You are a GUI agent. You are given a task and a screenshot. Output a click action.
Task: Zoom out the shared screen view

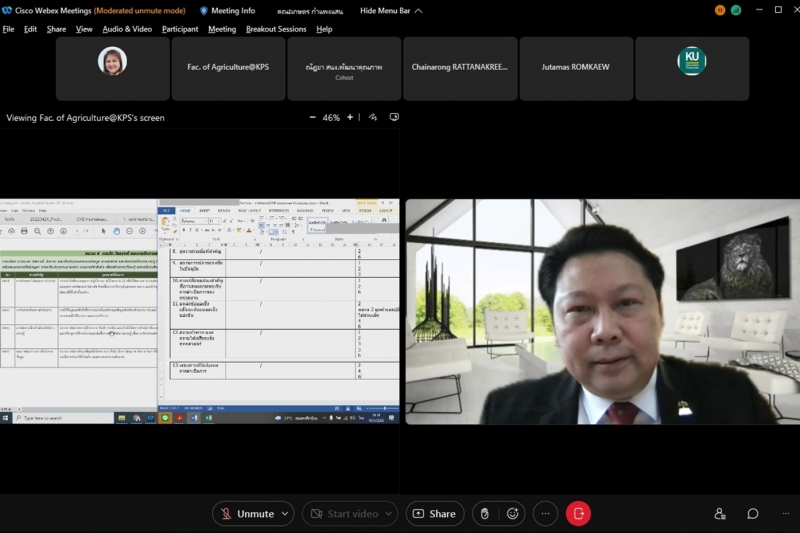pos(312,118)
